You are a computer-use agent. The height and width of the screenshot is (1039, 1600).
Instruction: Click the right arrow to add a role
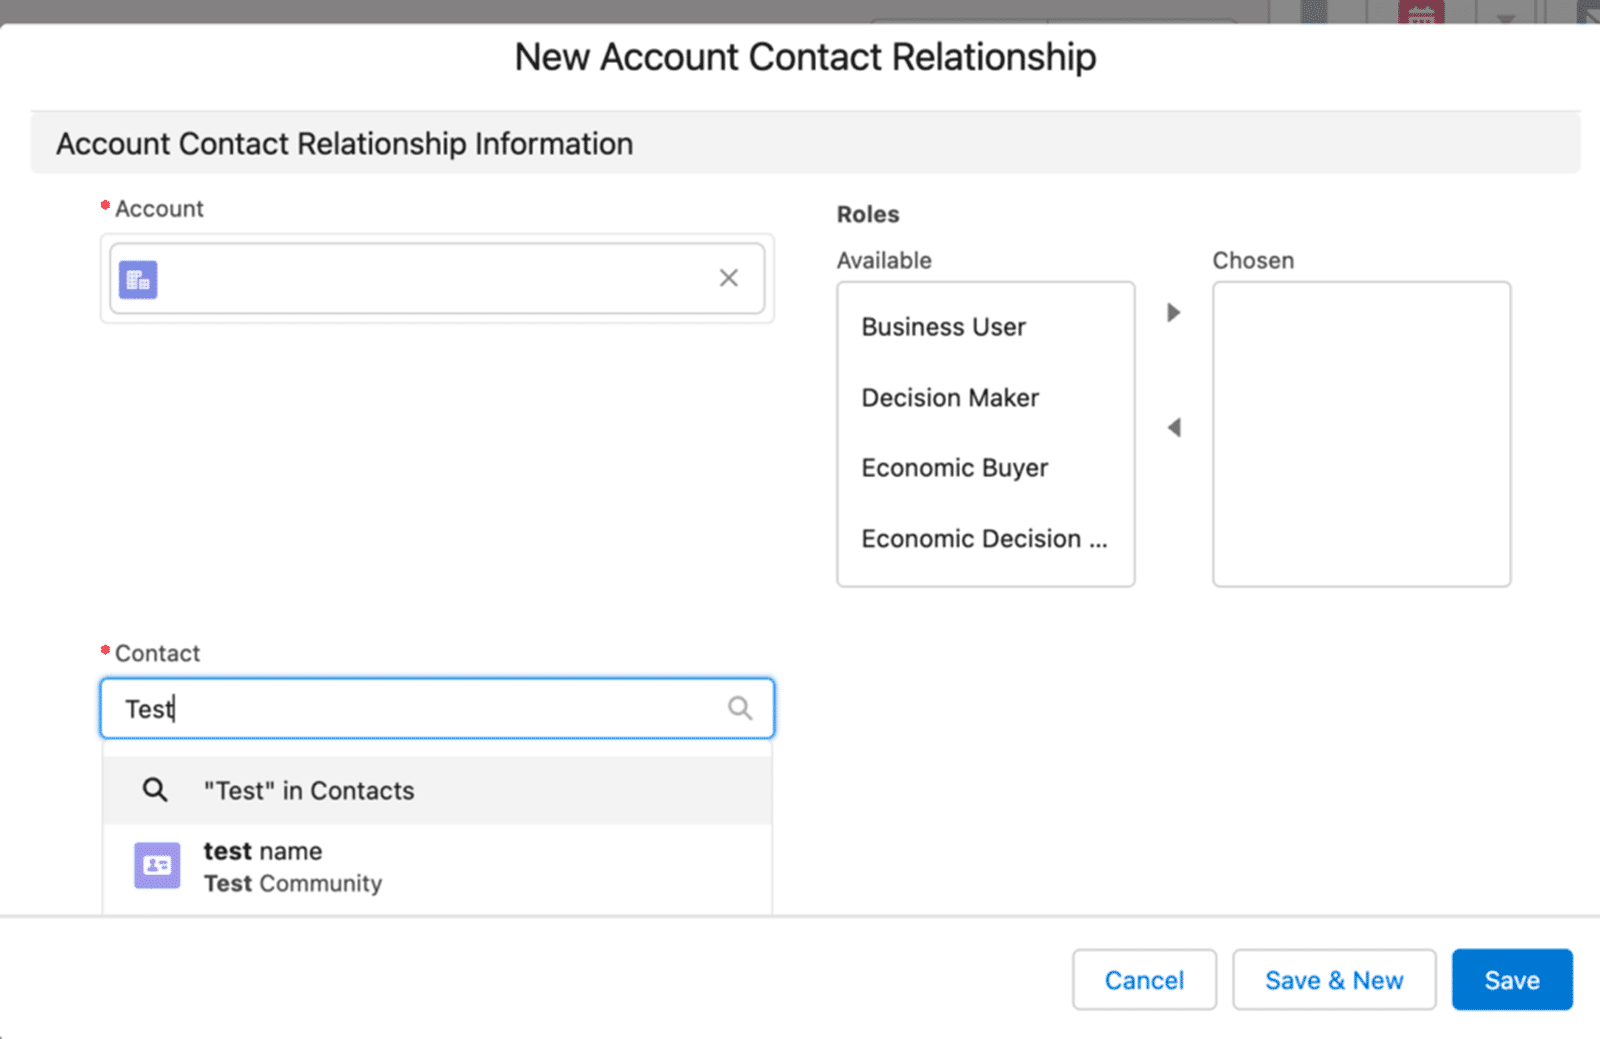(1174, 312)
